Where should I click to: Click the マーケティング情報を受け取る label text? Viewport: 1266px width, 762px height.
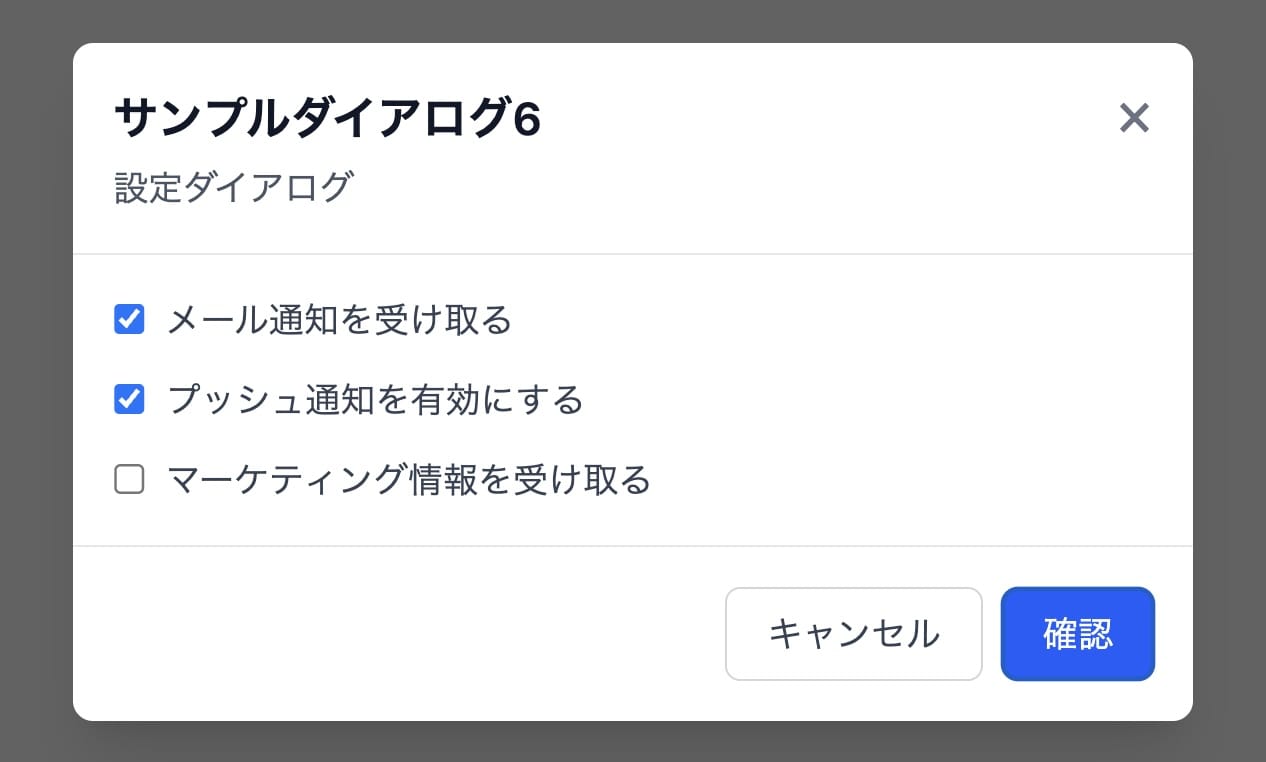(x=410, y=480)
